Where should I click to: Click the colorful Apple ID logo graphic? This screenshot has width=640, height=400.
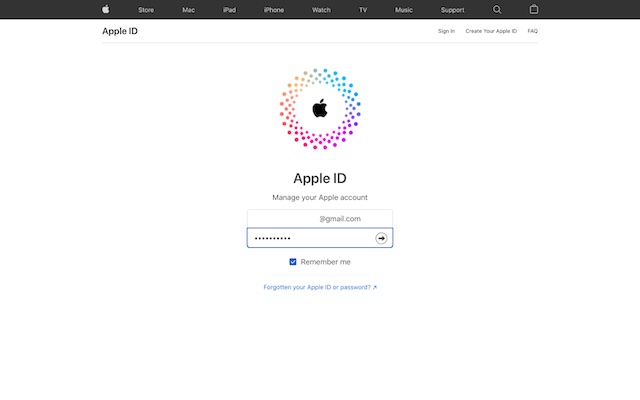click(x=320, y=109)
